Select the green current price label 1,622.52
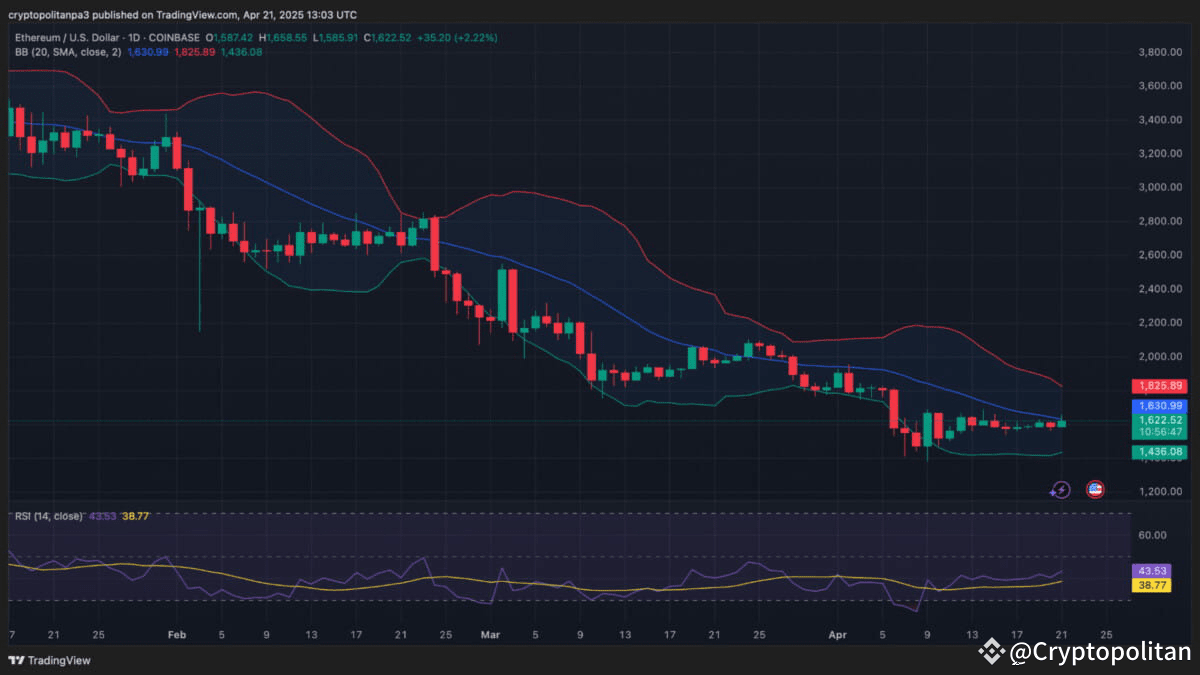The image size is (1200, 675). tap(1161, 421)
